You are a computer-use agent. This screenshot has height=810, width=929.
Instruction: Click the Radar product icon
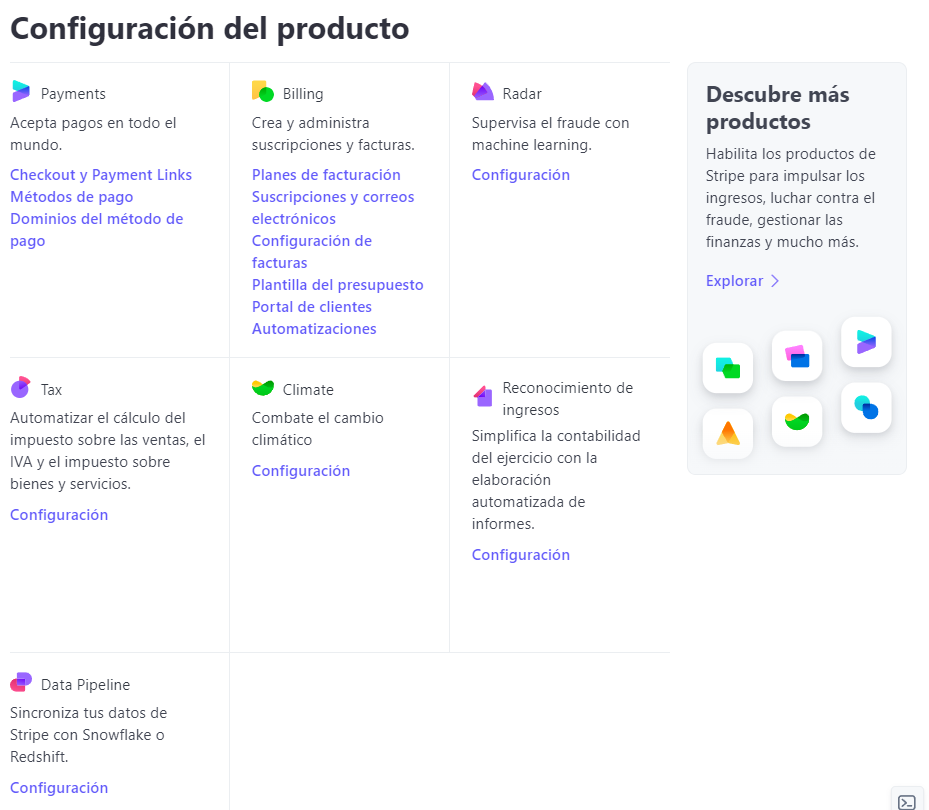coord(483,92)
